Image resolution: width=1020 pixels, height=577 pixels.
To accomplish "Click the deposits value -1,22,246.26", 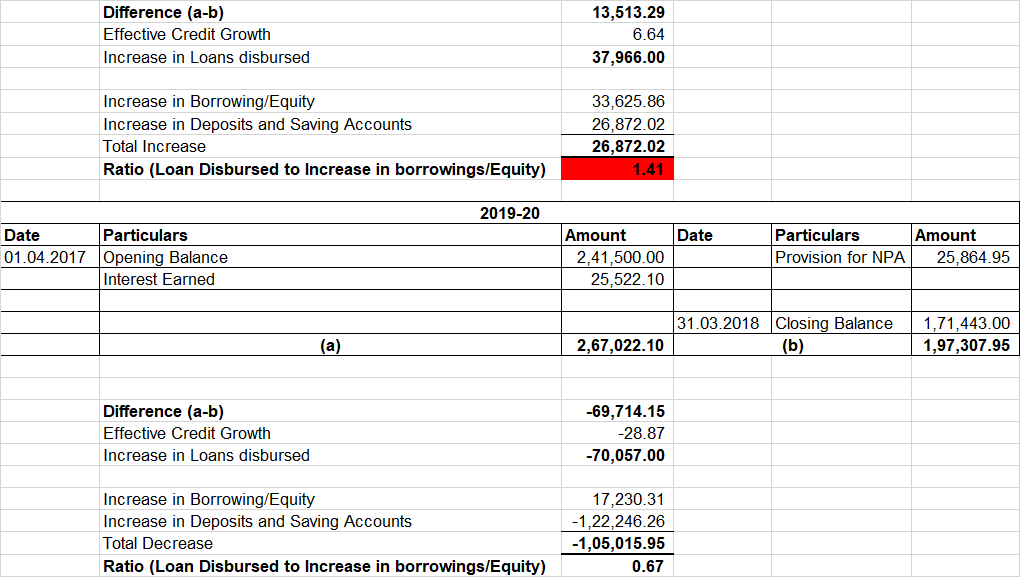I will (617, 521).
